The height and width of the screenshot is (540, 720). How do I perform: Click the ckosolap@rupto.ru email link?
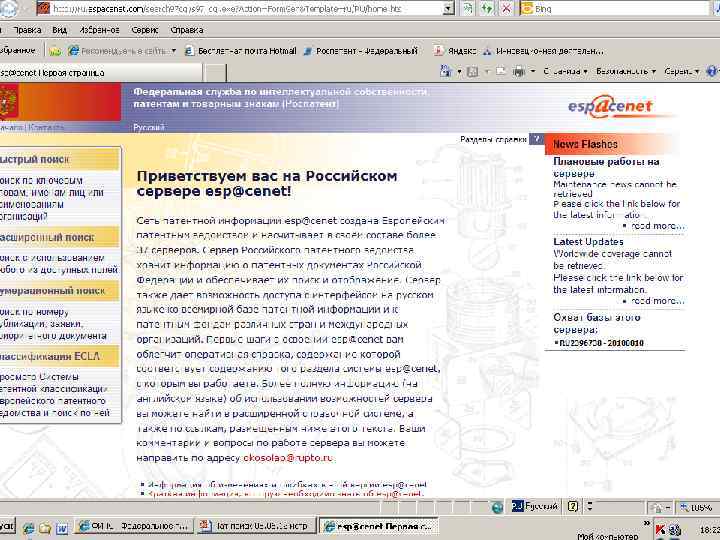[287, 458]
